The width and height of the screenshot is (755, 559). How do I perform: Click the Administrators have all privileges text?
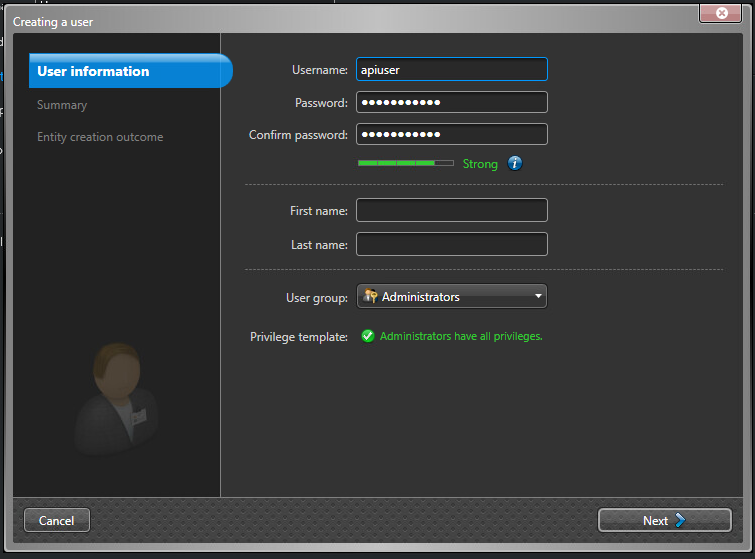[x=461, y=337]
